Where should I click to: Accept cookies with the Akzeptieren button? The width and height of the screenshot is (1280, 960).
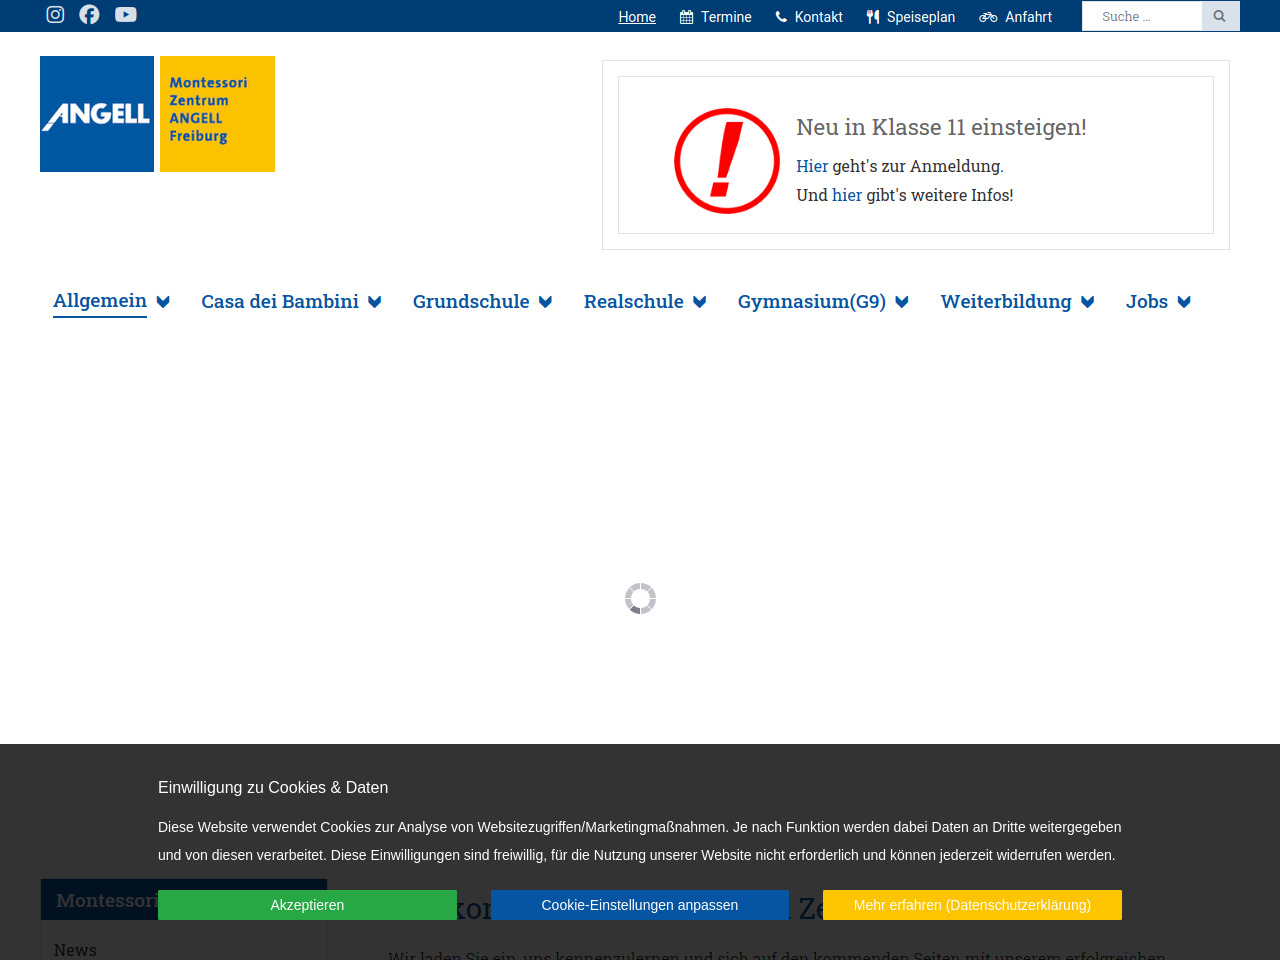coord(307,905)
